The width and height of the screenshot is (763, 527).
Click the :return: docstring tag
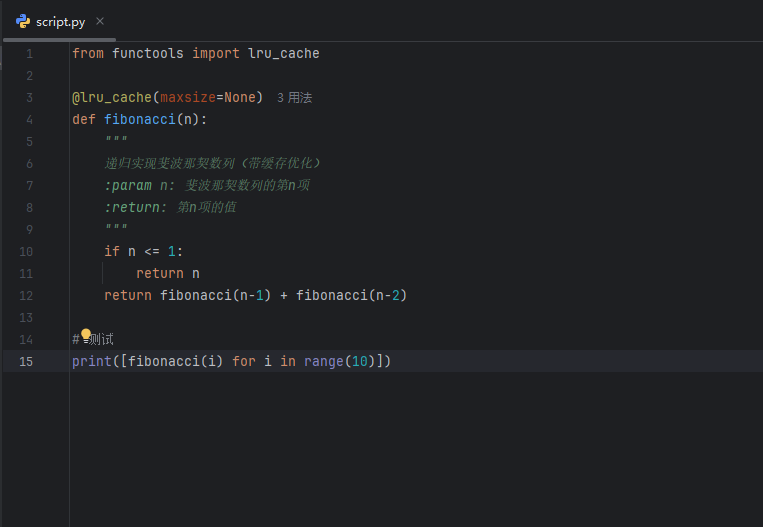click(136, 207)
